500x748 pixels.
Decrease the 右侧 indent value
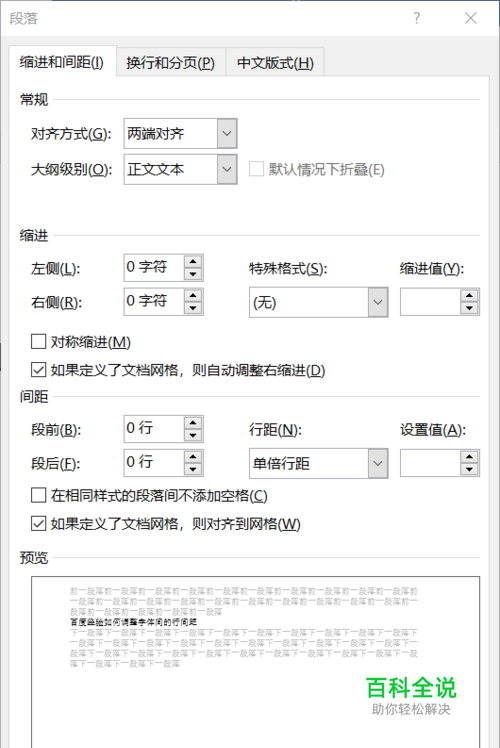coord(193,308)
